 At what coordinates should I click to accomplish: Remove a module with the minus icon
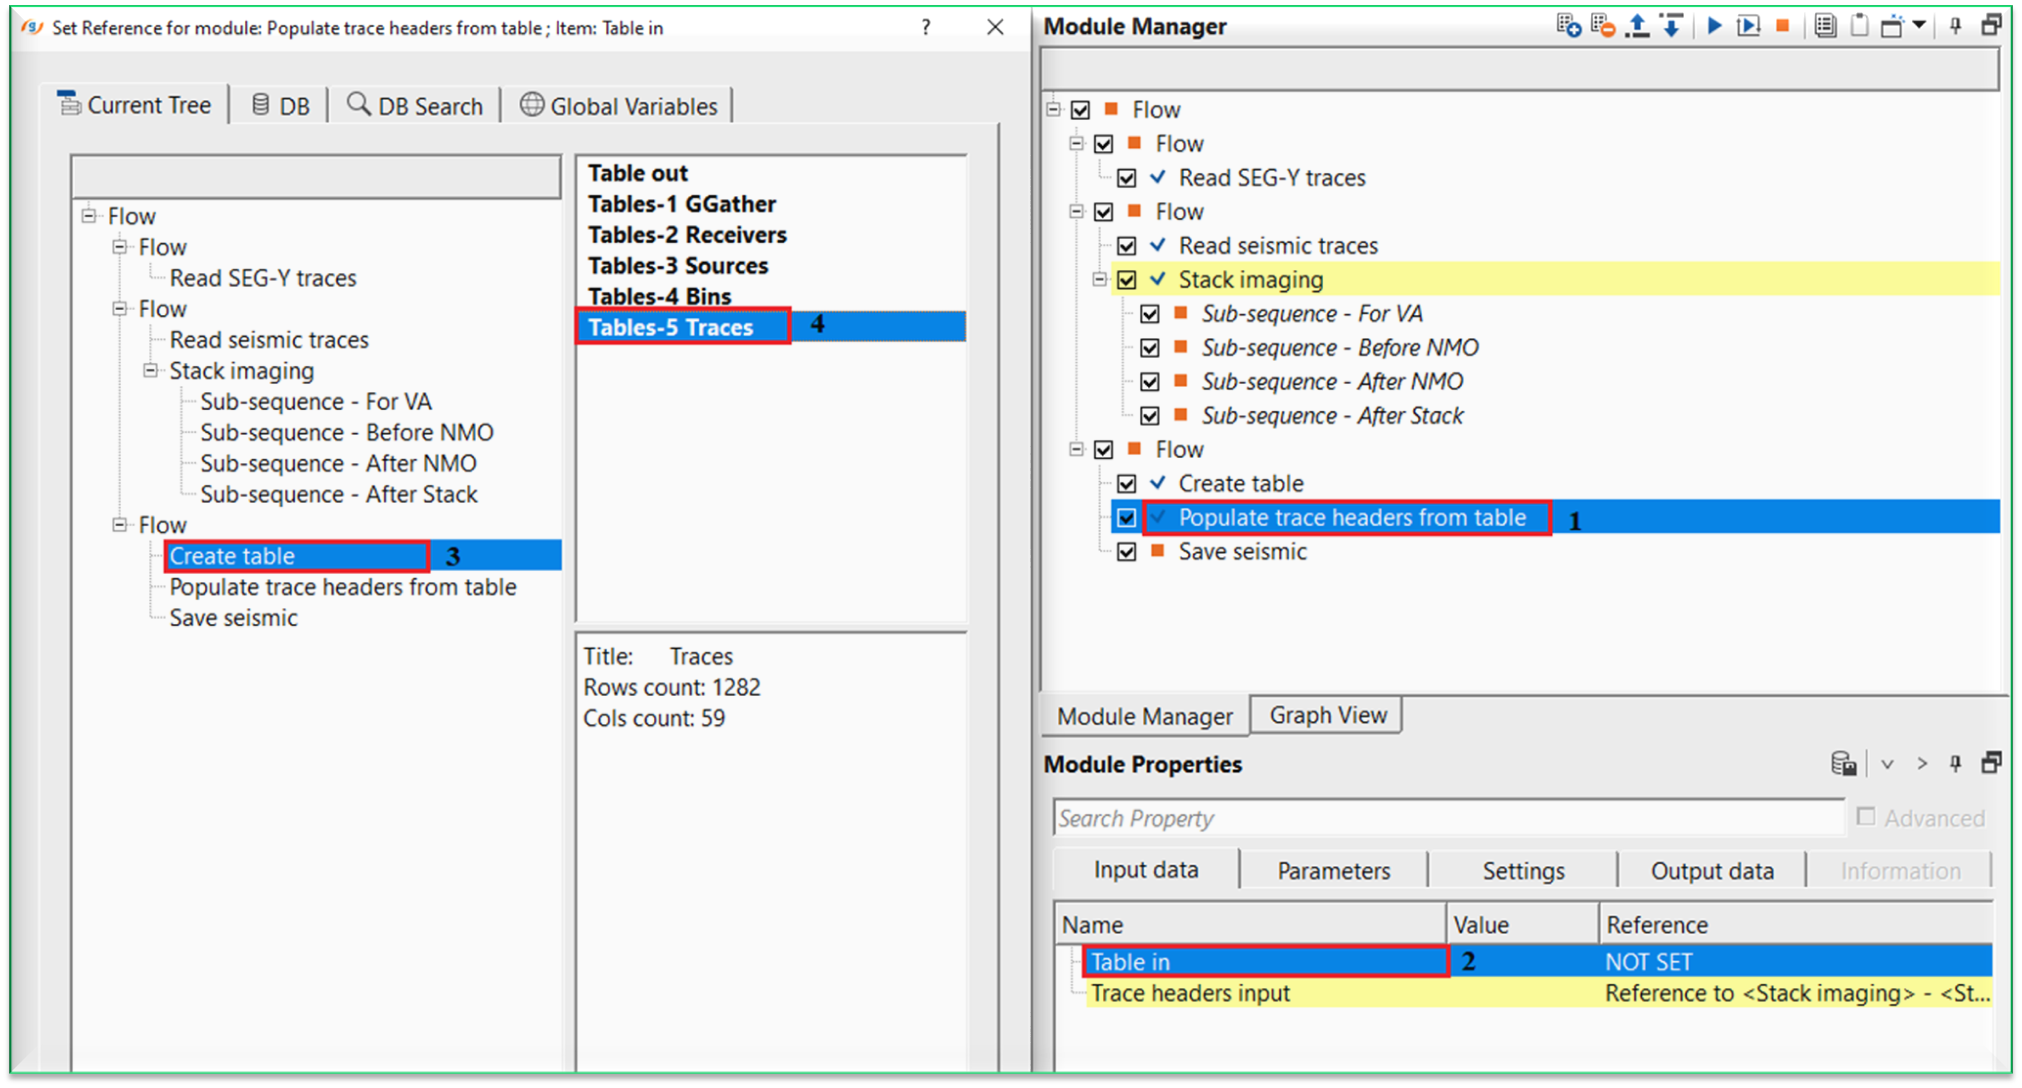click(x=1602, y=26)
